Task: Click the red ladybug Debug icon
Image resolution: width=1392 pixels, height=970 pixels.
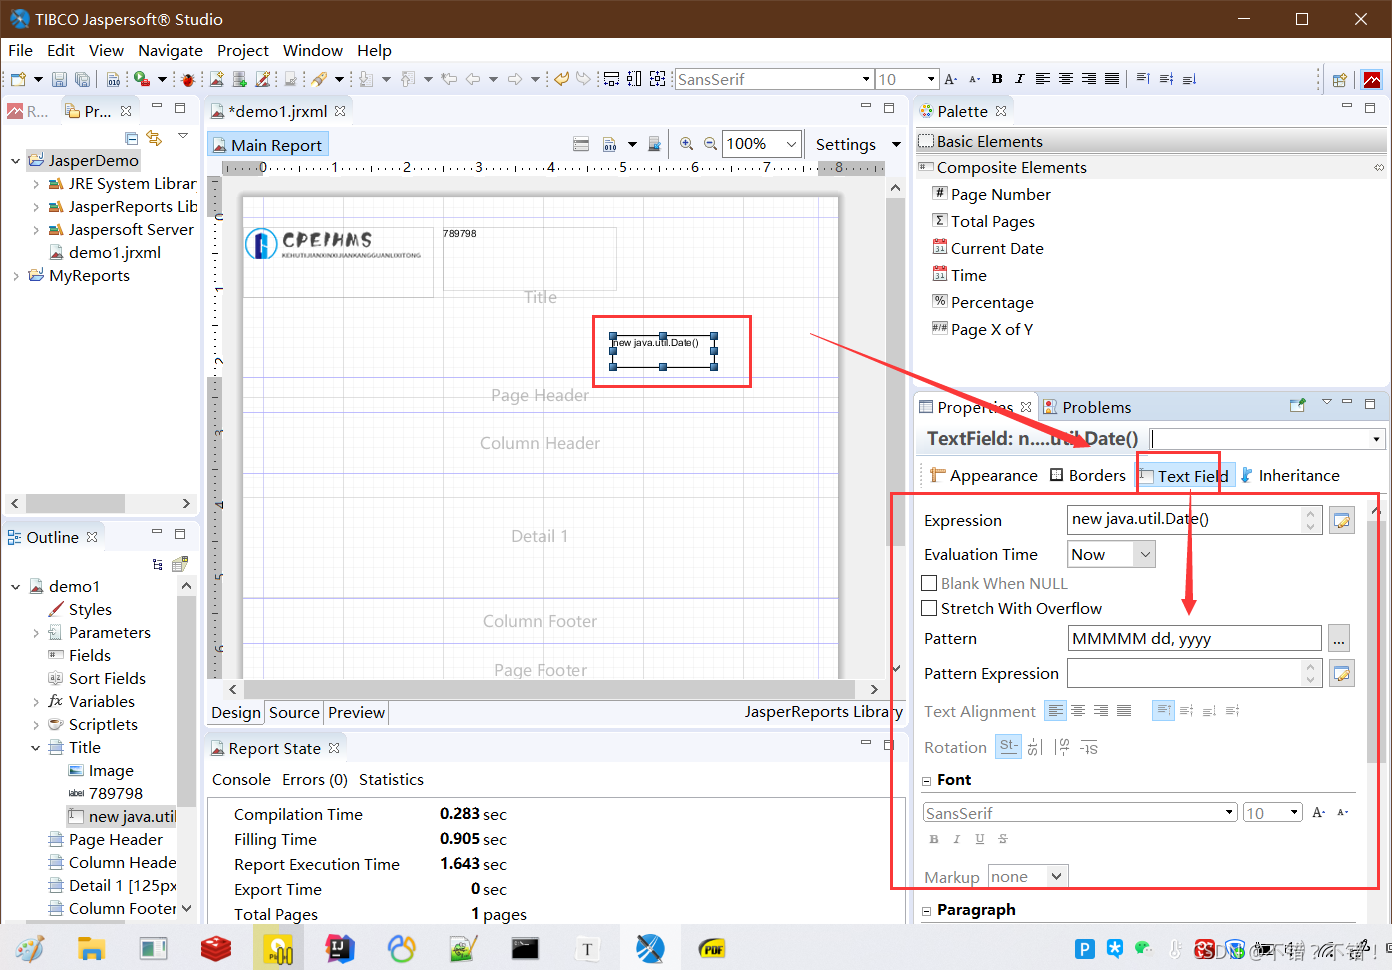Action: [x=188, y=79]
